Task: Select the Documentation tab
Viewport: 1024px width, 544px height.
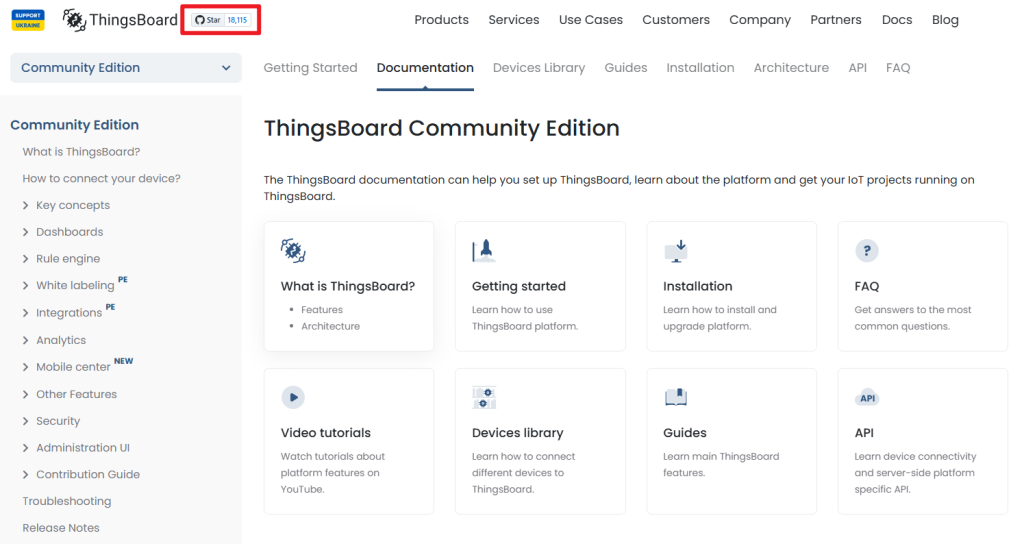Action: click(425, 68)
